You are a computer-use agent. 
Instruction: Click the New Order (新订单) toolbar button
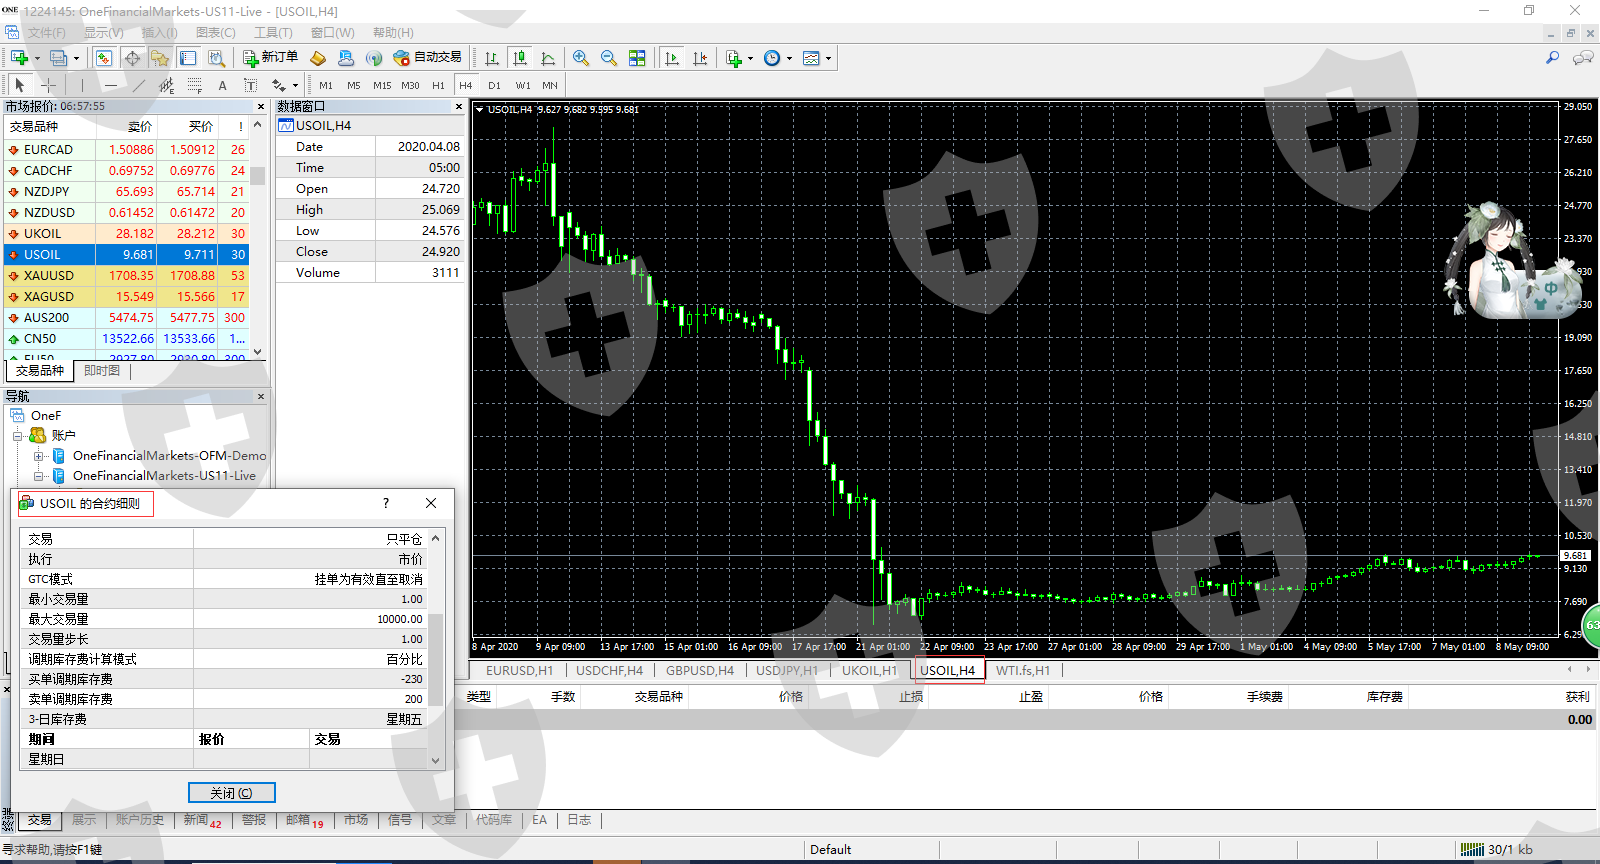[x=270, y=58]
